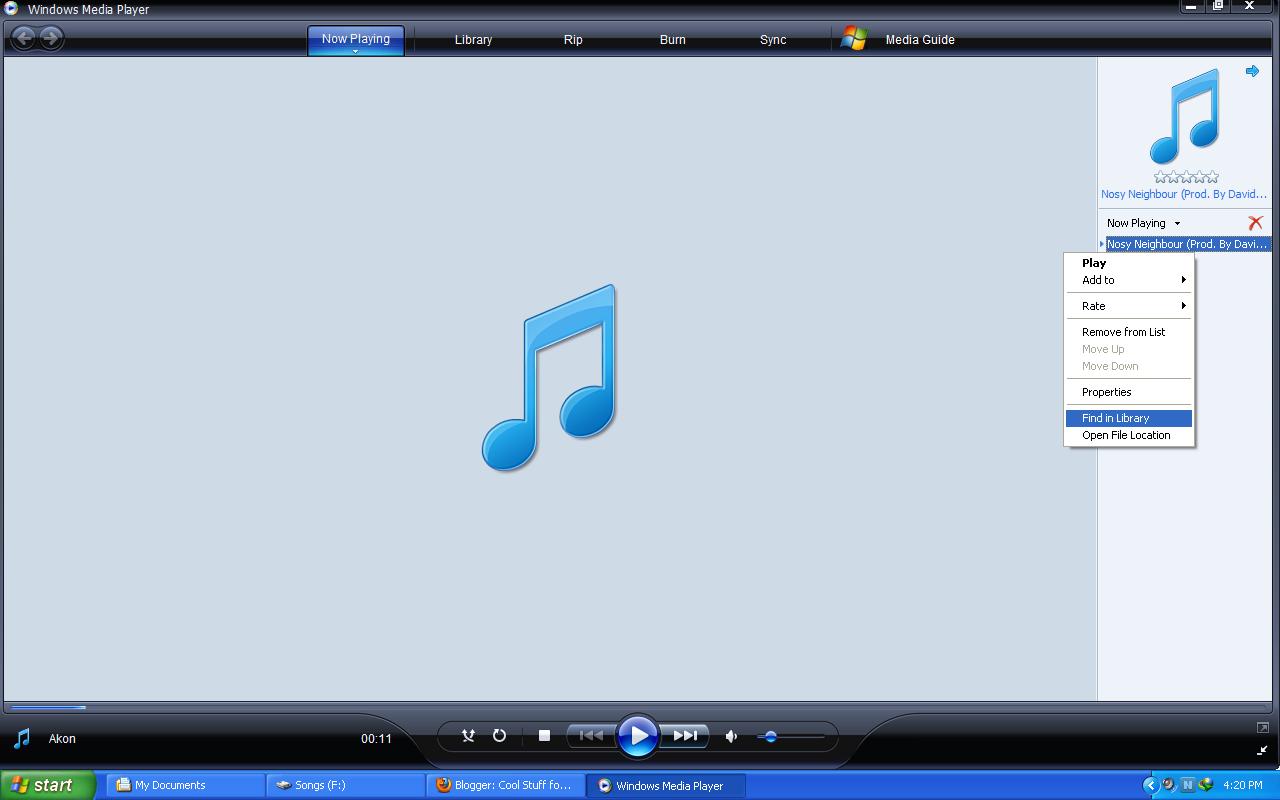Open Properties from the context menu

pyautogui.click(x=1129, y=392)
